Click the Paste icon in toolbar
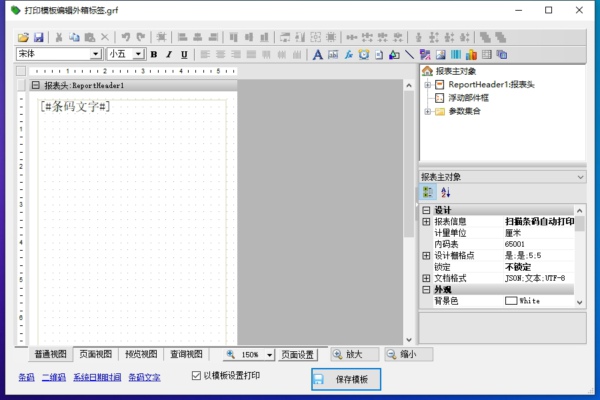600x400 pixels. point(90,38)
